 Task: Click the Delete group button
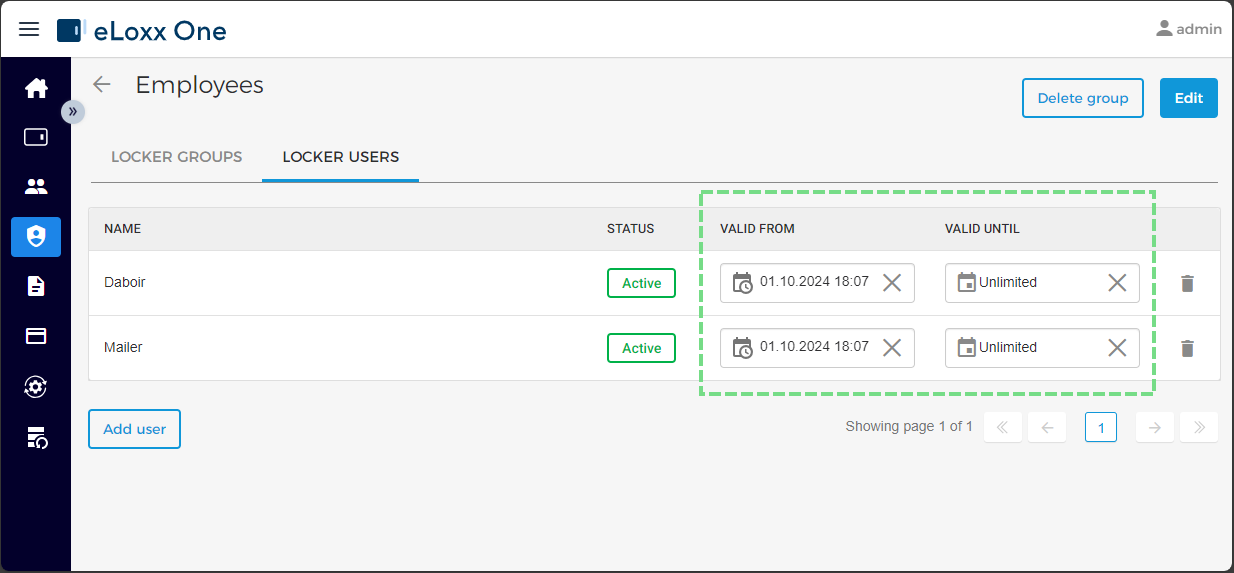[x=1083, y=98]
